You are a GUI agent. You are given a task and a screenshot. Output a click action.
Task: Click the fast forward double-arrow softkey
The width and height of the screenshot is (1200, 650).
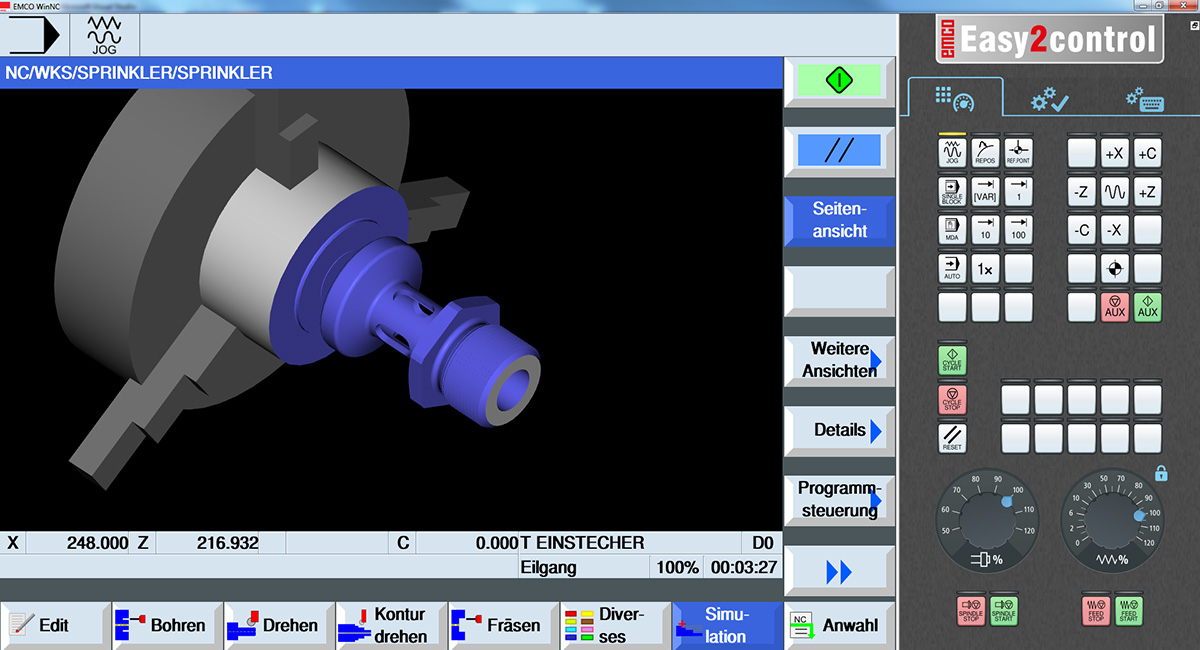[x=839, y=572]
